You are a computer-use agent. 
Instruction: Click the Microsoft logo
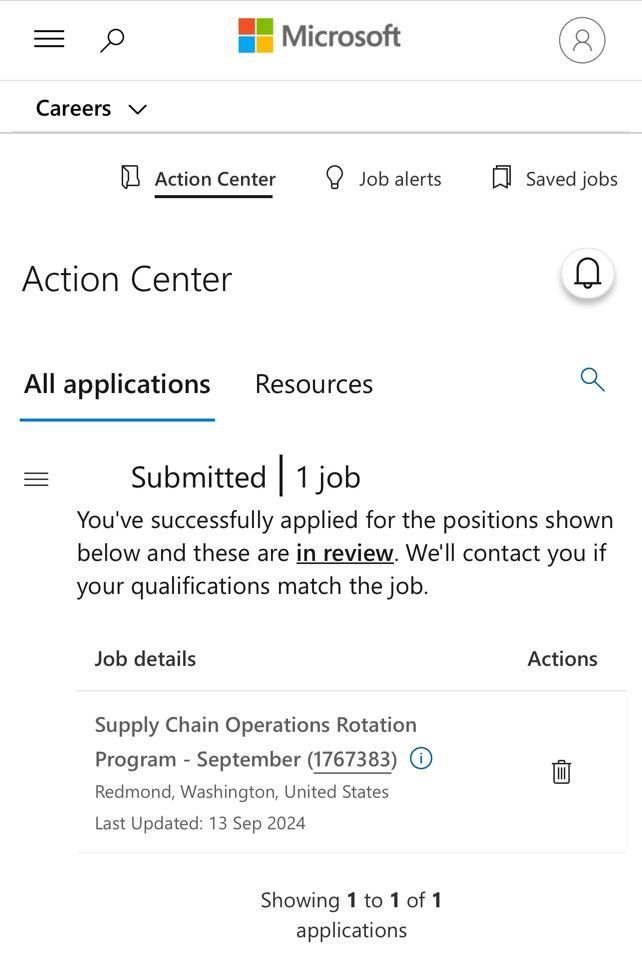317,35
